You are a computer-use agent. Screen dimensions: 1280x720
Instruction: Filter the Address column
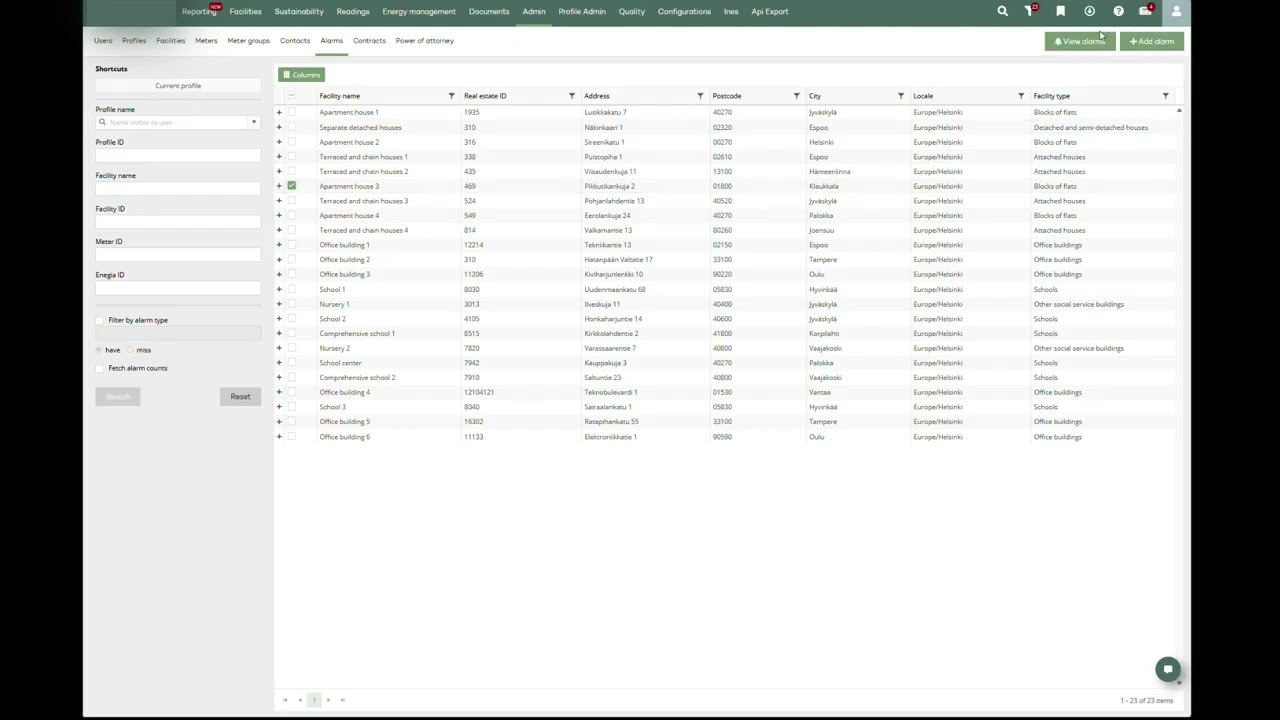(700, 96)
